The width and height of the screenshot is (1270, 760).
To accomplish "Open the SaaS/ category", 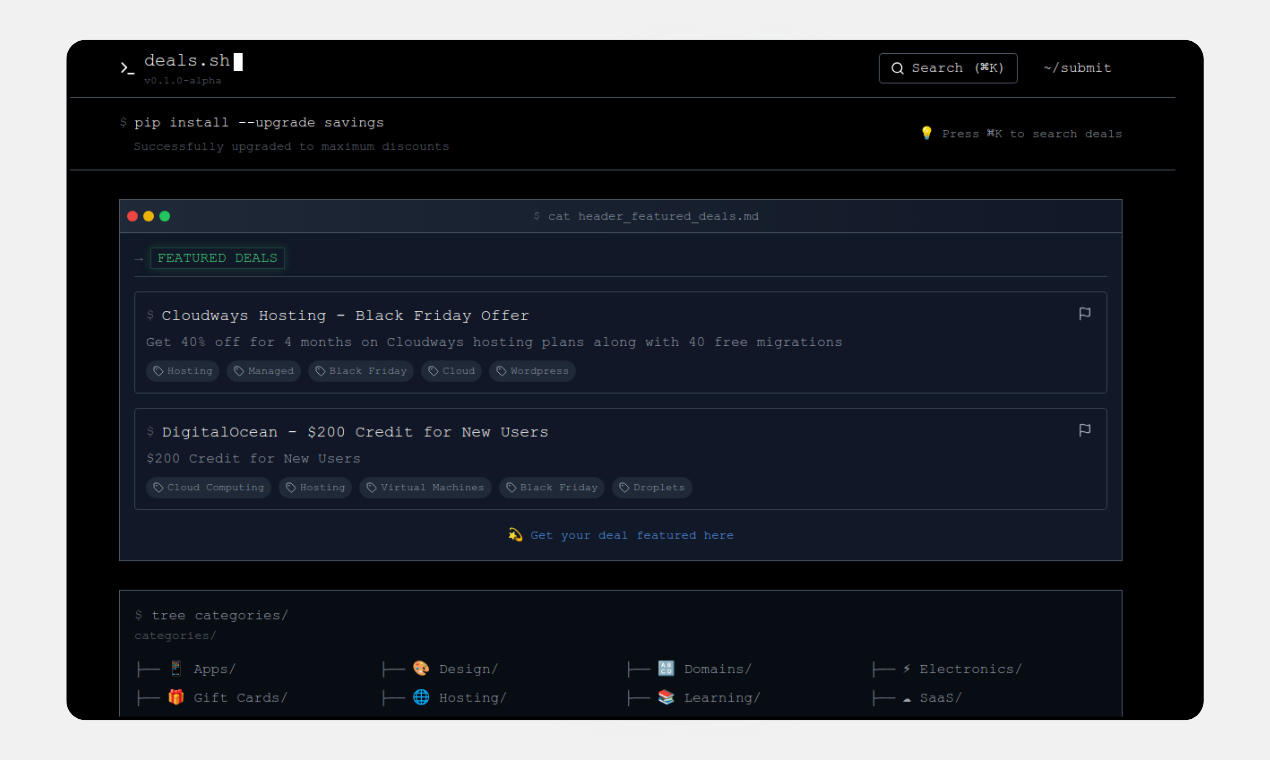I will pyautogui.click(x=941, y=698).
